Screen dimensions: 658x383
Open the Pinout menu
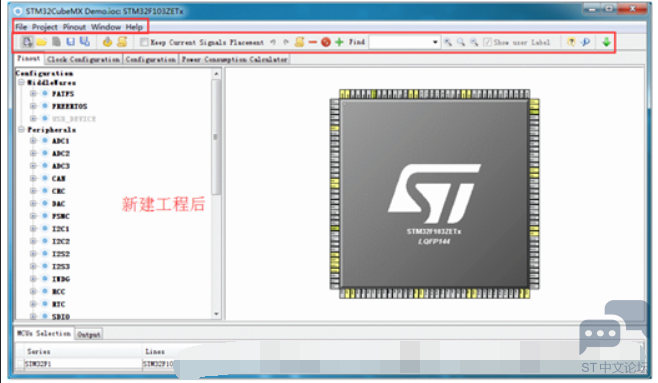coord(74,27)
